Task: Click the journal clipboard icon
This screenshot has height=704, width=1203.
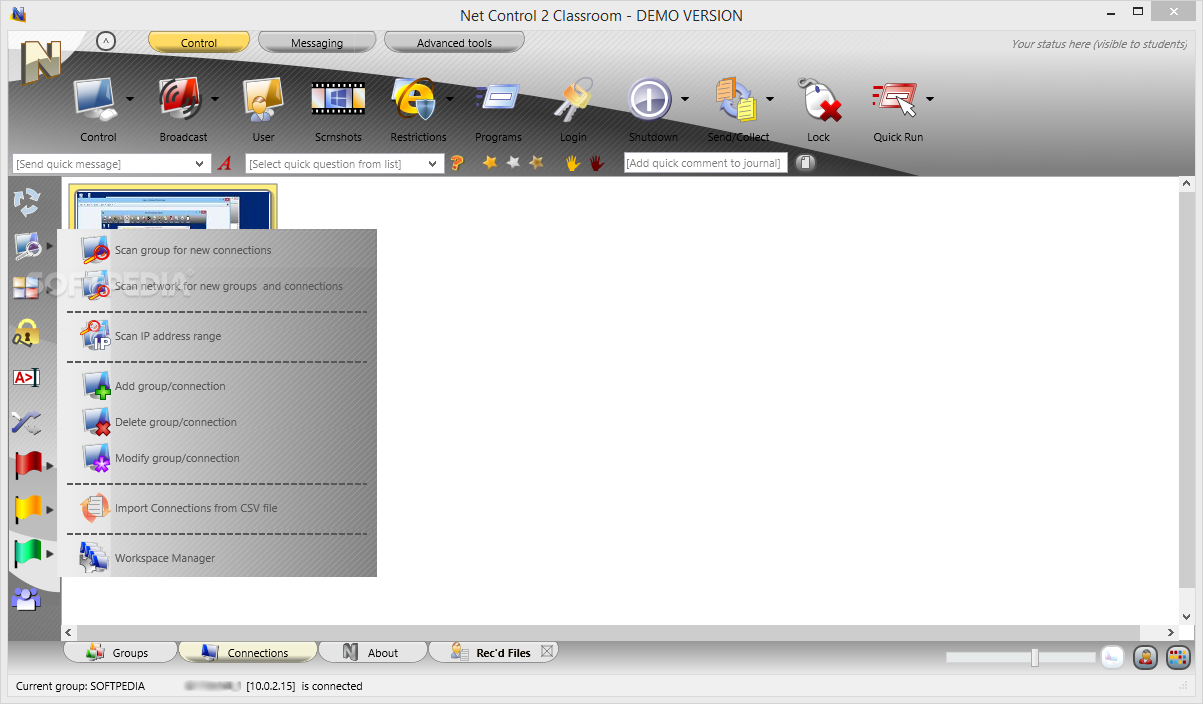Action: [x=806, y=163]
